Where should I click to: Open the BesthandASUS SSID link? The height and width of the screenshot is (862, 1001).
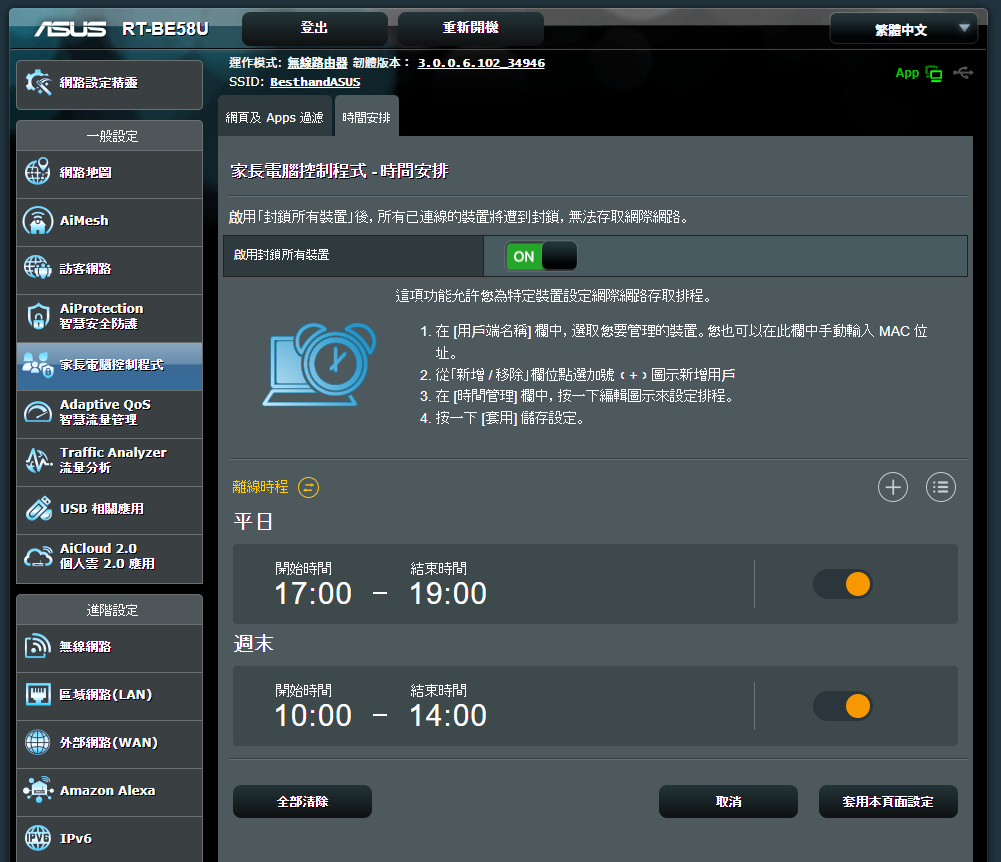pyautogui.click(x=315, y=82)
